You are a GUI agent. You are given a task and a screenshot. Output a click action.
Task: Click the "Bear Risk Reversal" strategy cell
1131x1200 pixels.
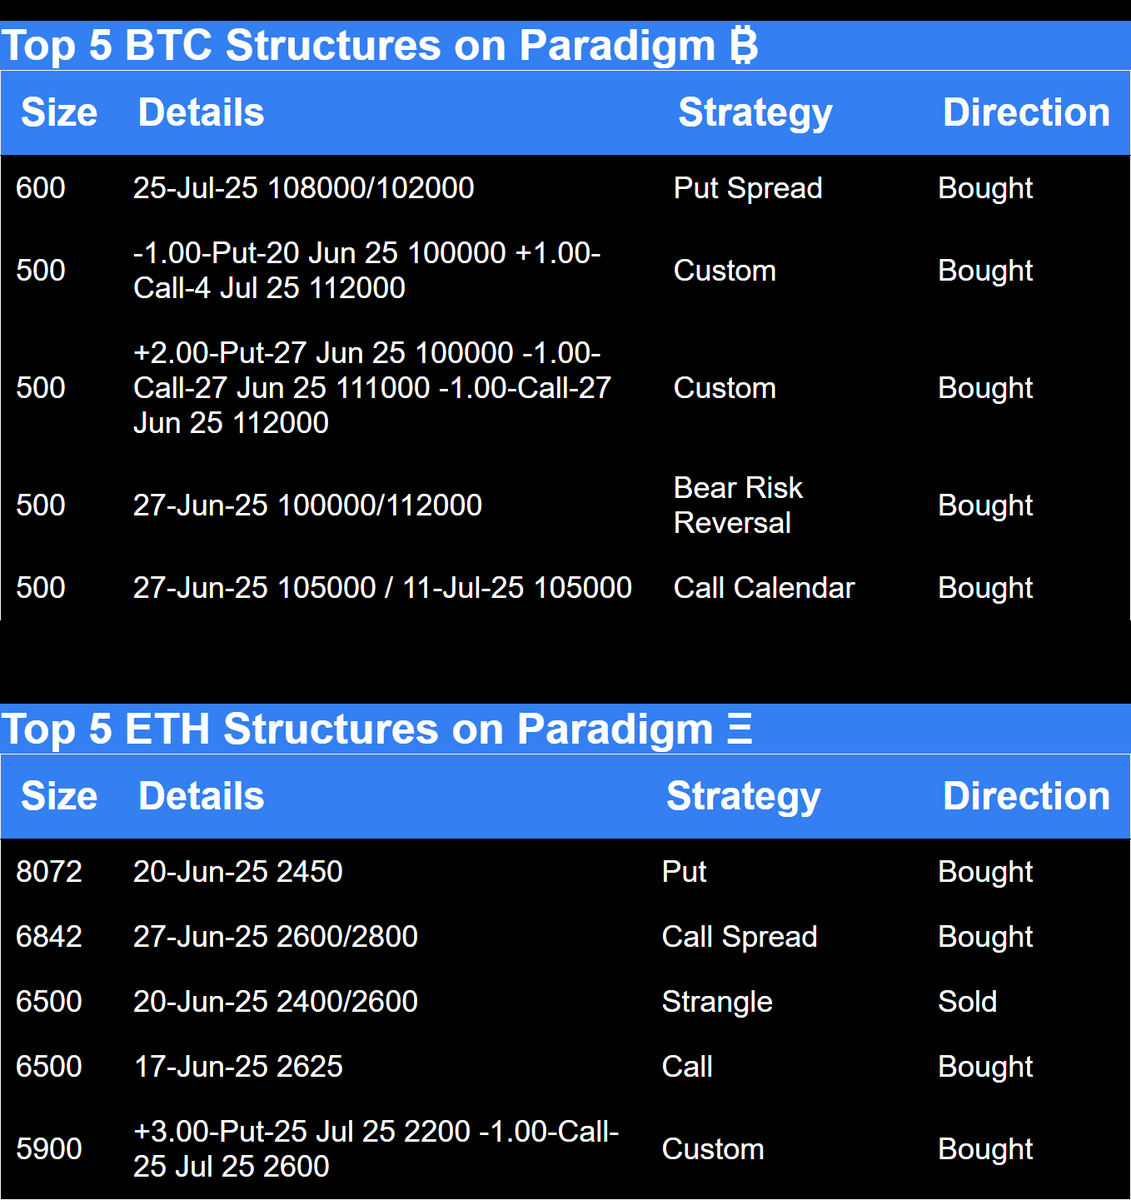(x=739, y=505)
